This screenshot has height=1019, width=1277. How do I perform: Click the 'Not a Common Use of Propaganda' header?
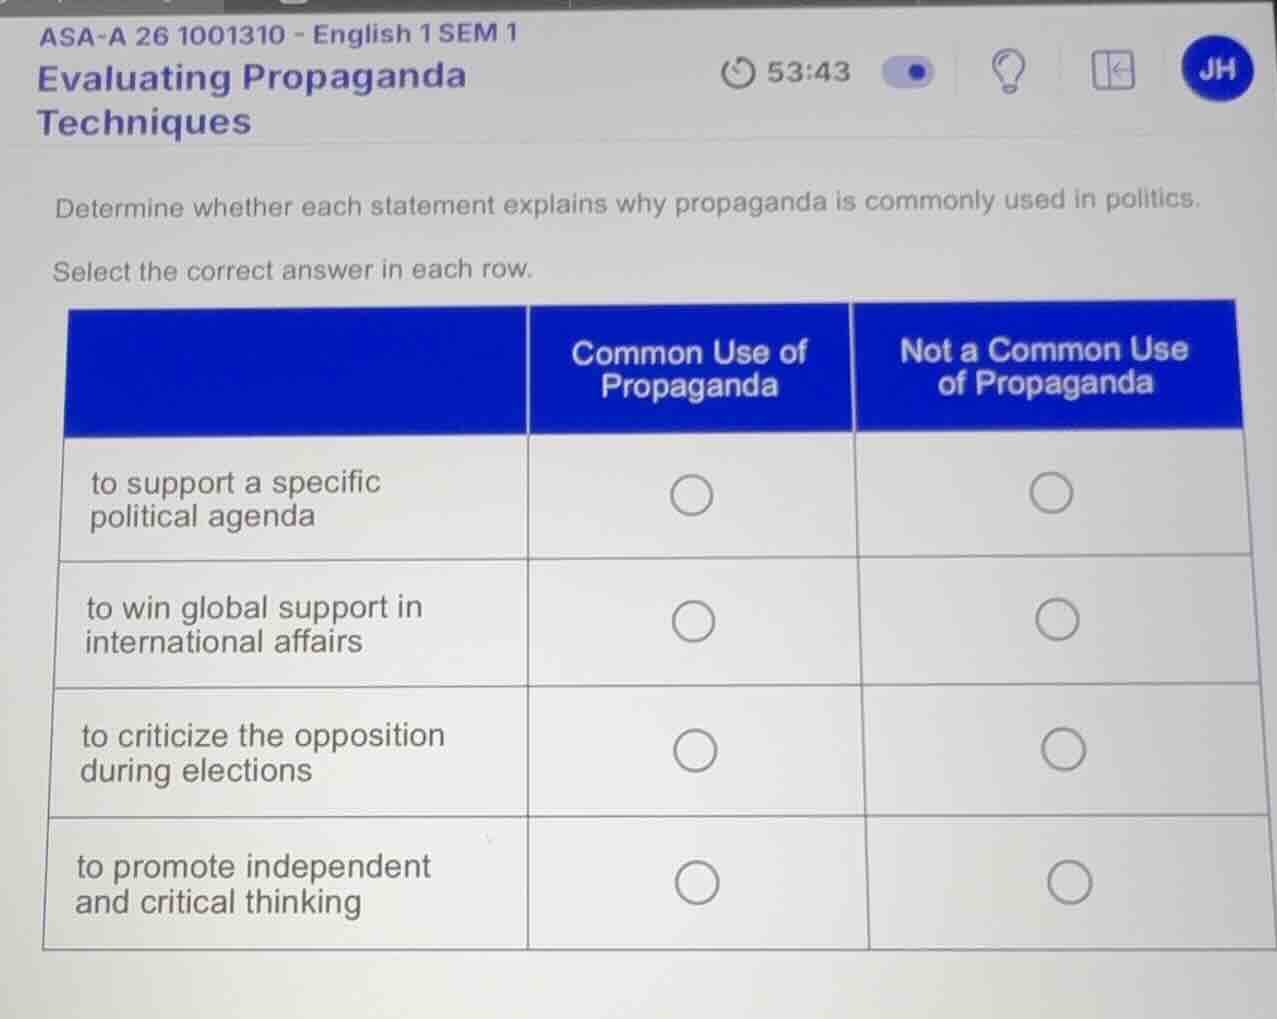[x=1044, y=366]
